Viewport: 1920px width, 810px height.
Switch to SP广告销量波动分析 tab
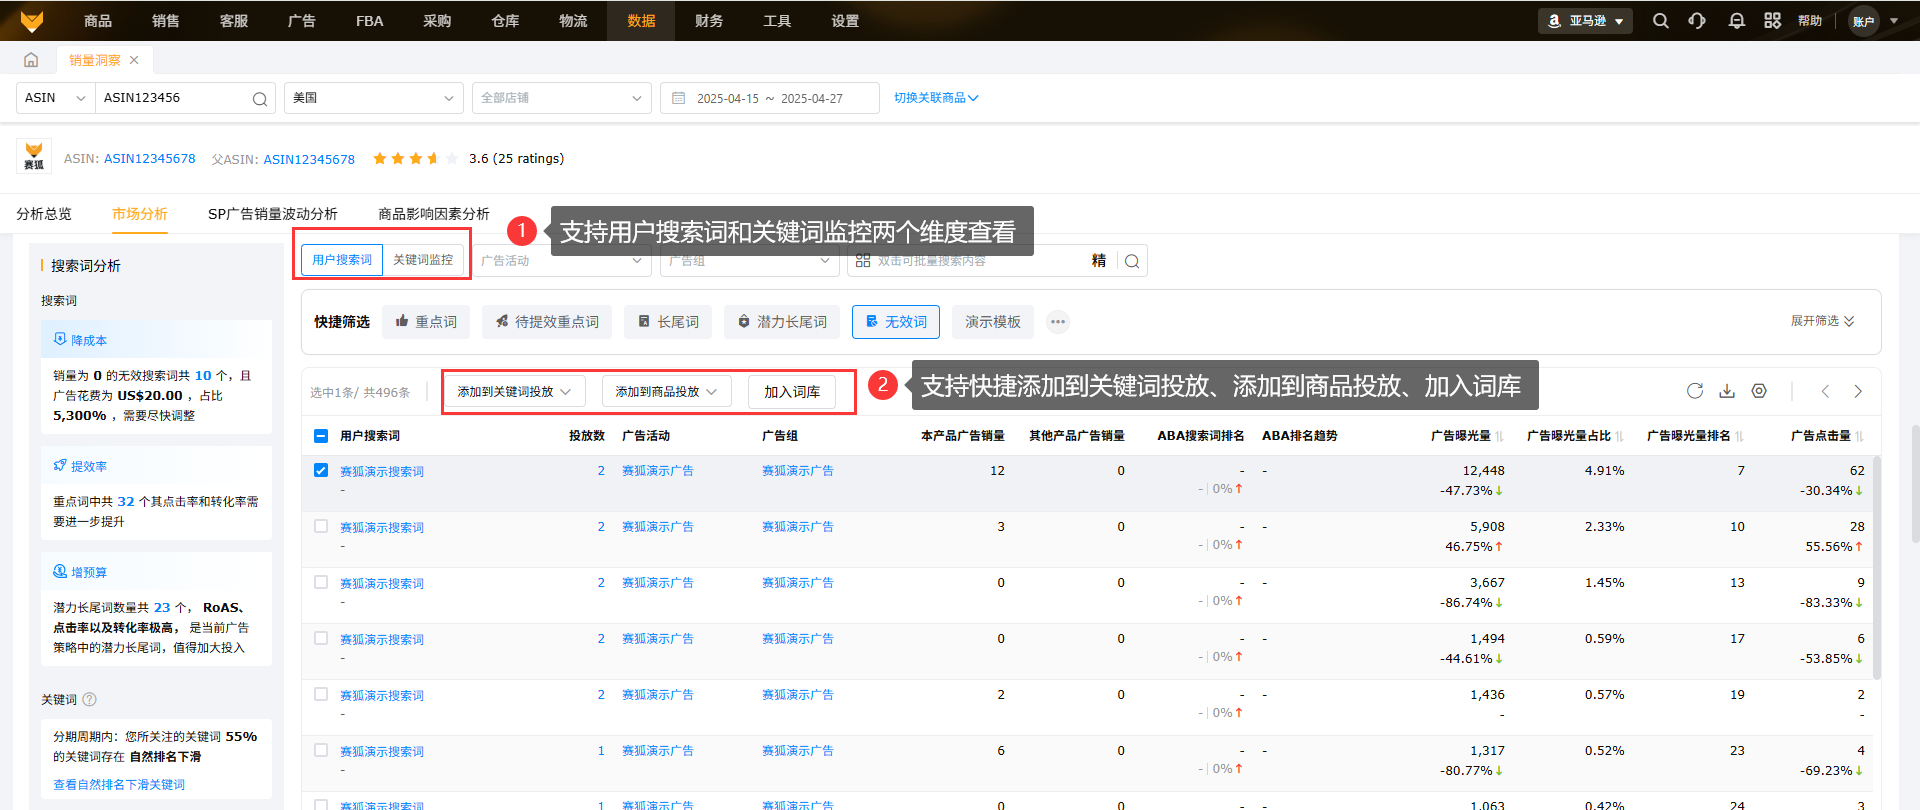point(272,214)
